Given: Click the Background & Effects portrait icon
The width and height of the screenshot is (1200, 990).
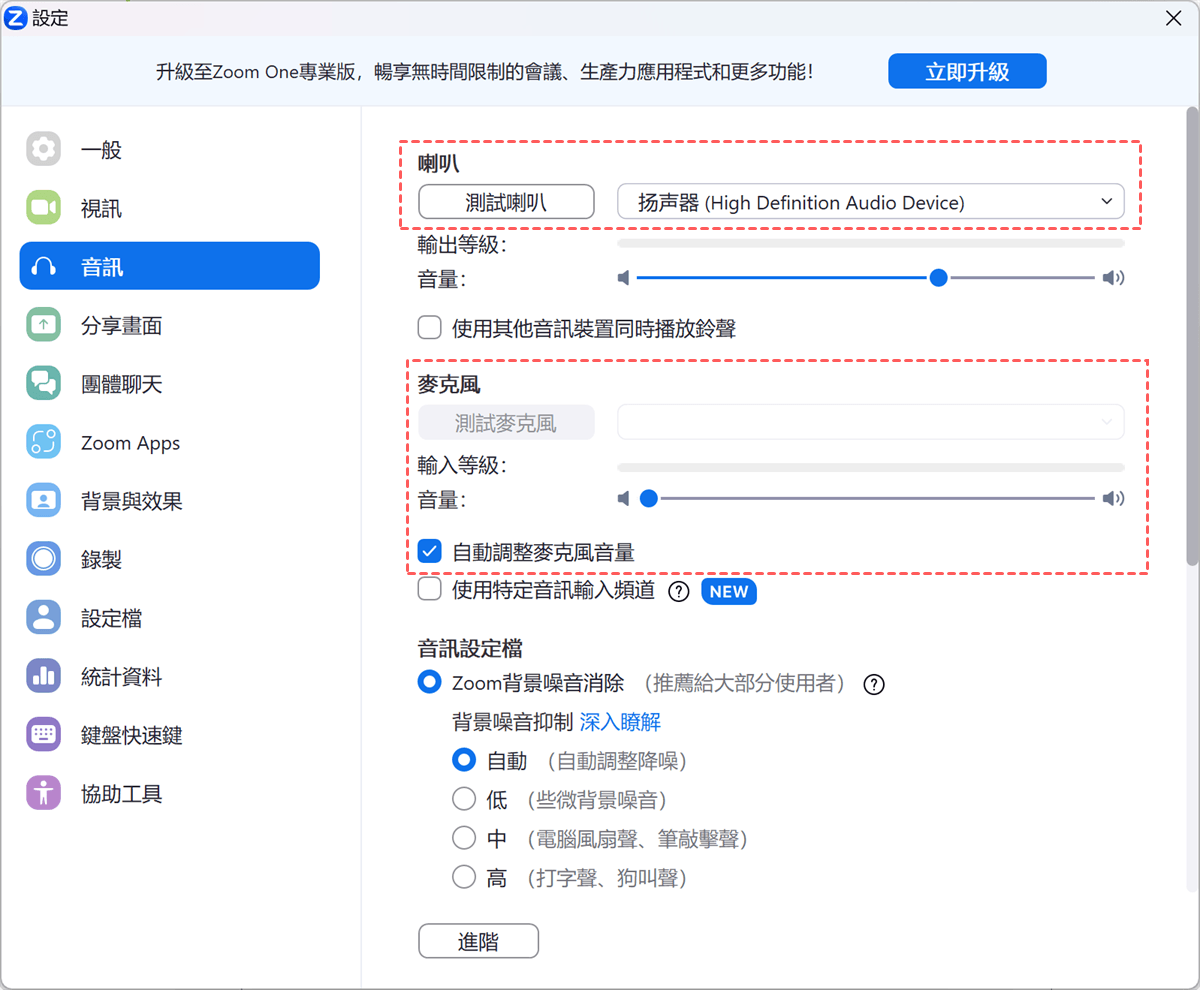Looking at the screenshot, I should (43, 501).
